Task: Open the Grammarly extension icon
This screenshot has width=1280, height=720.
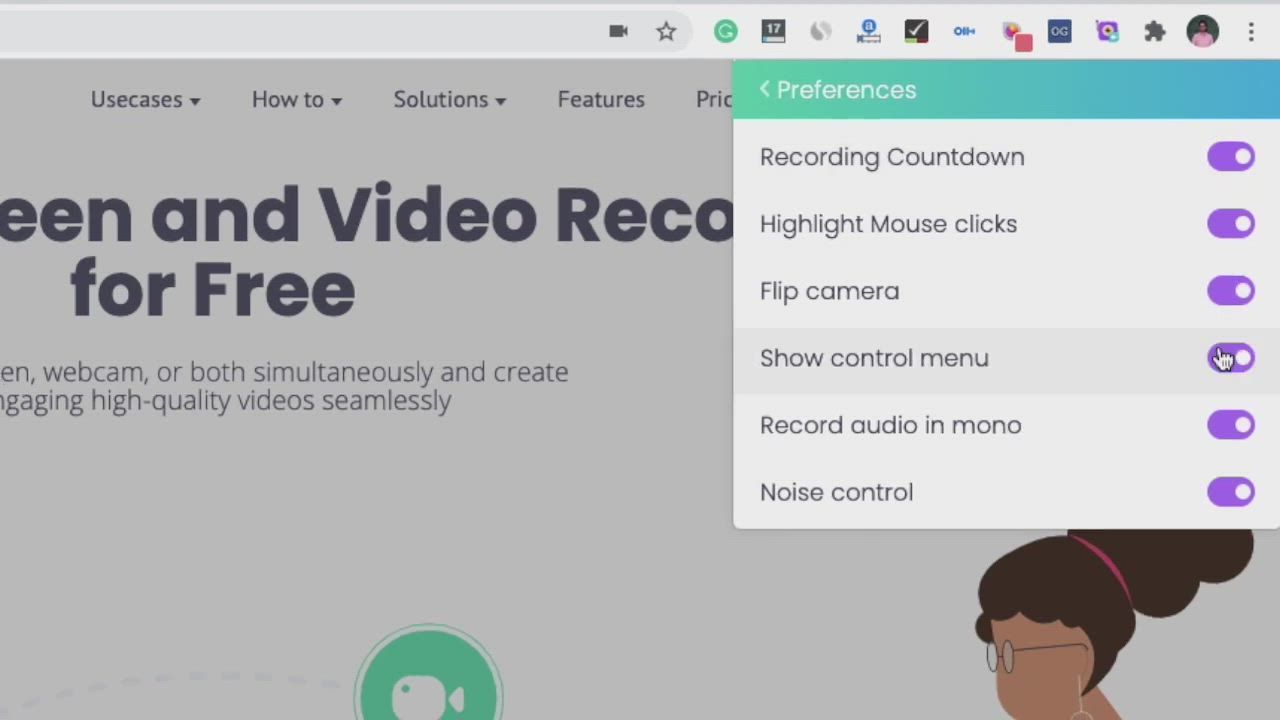Action: [725, 32]
